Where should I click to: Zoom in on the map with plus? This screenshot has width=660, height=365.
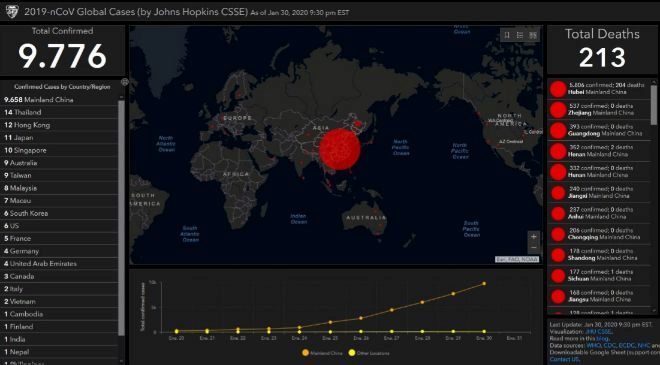533,237
